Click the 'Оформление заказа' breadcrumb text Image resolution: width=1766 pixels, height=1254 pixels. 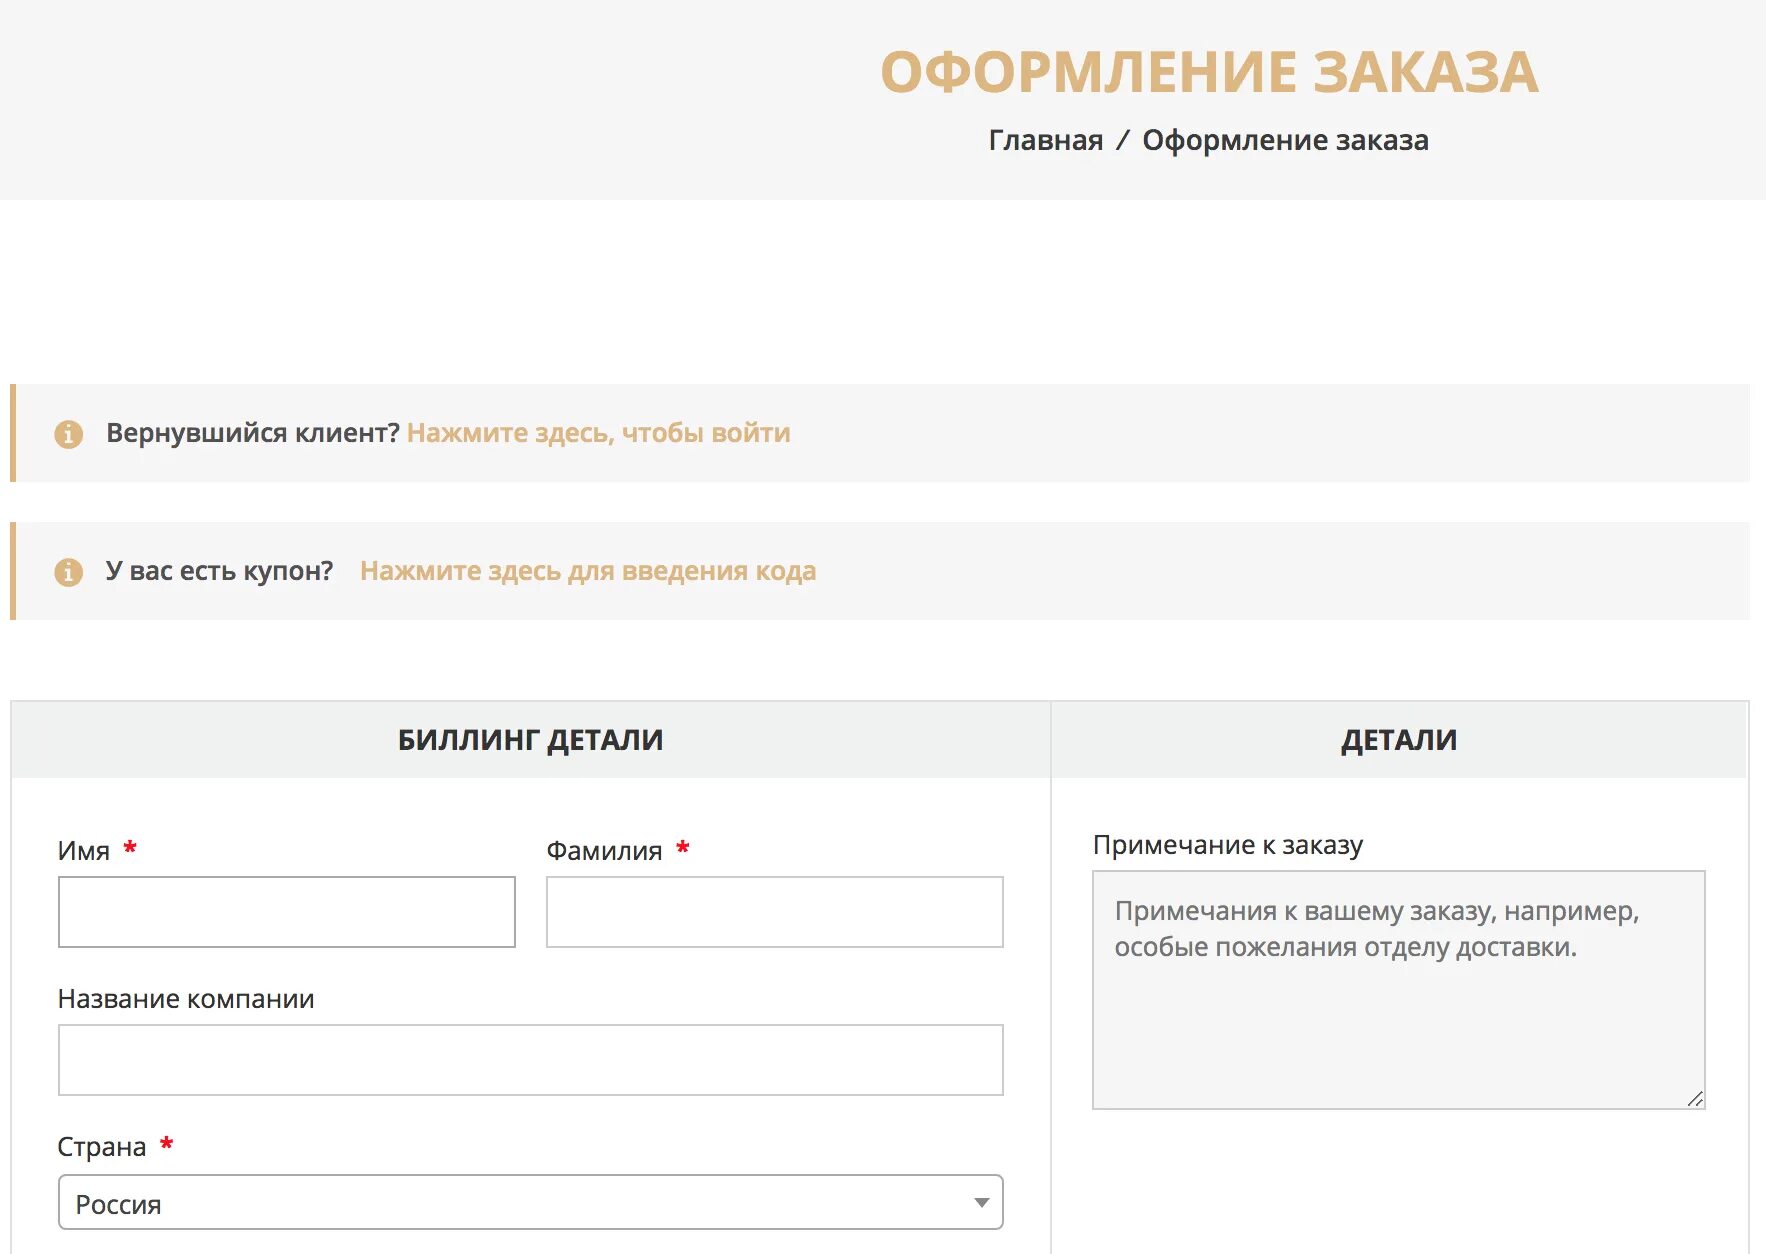pos(1286,140)
